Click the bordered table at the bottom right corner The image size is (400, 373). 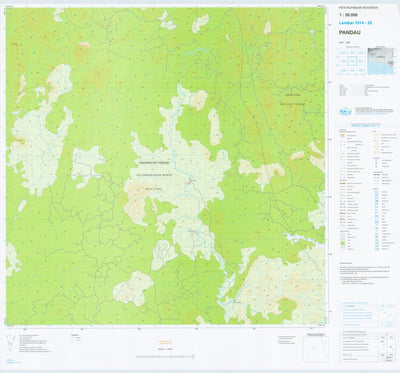coord(367,347)
